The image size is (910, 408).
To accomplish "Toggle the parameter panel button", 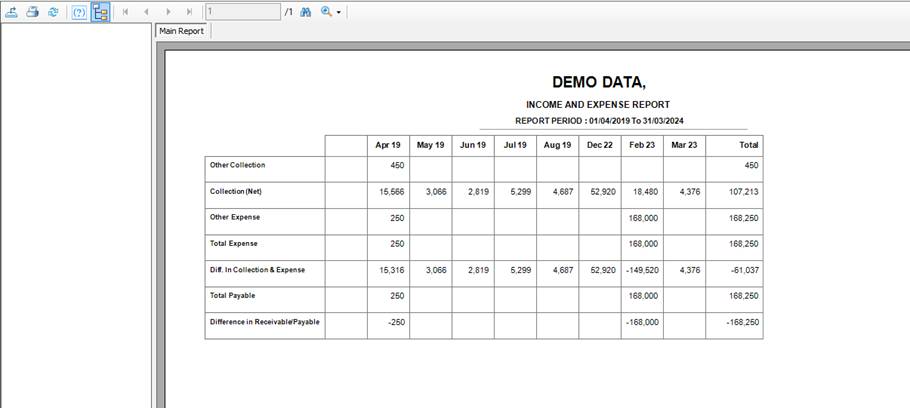I will pos(79,12).
